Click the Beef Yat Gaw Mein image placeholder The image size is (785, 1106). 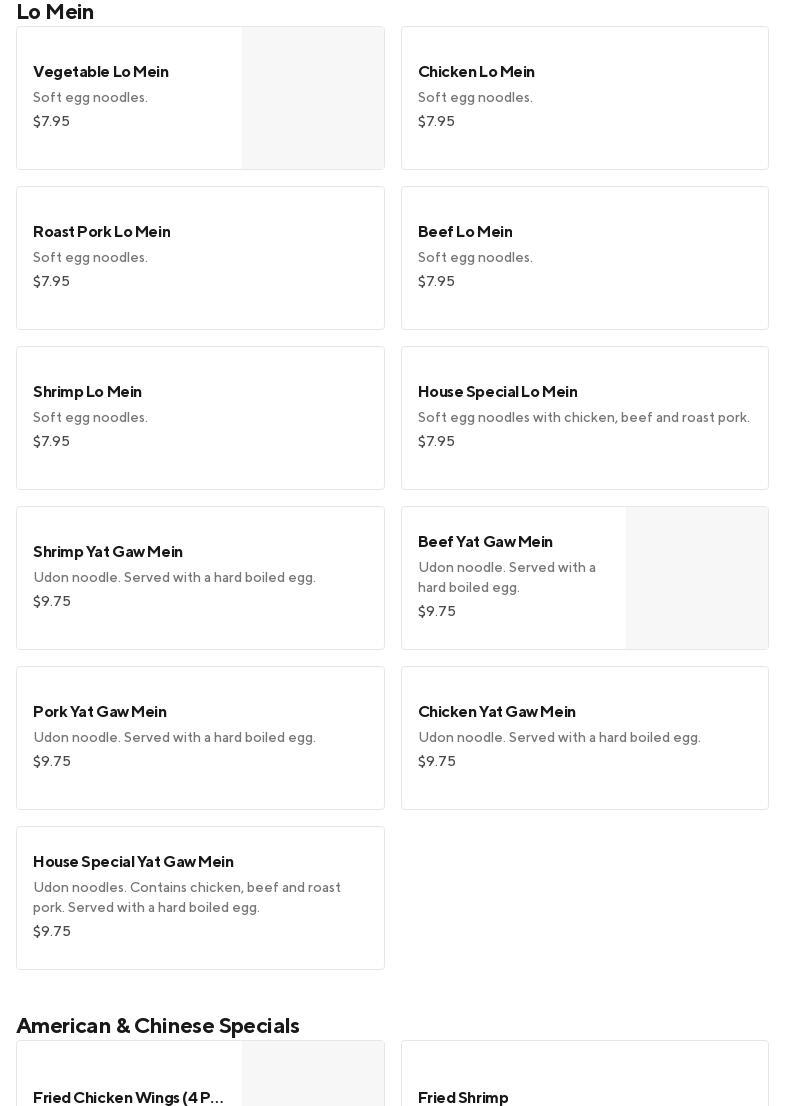(x=697, y=578)
